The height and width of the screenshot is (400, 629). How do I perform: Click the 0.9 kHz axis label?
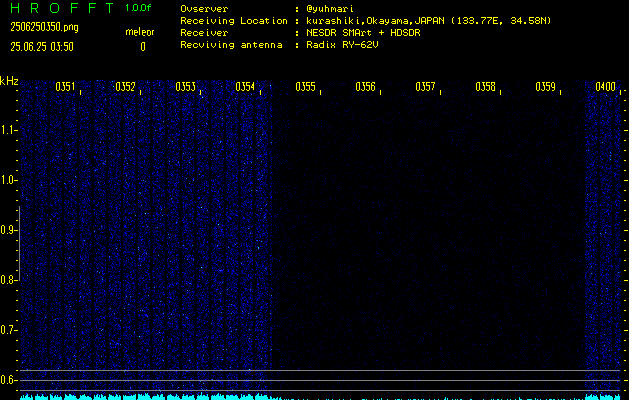click(x=8, y=230)
